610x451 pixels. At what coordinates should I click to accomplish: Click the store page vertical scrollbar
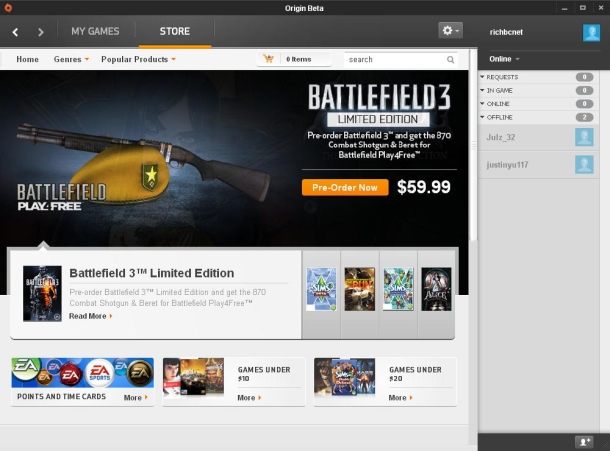[473, 145]
